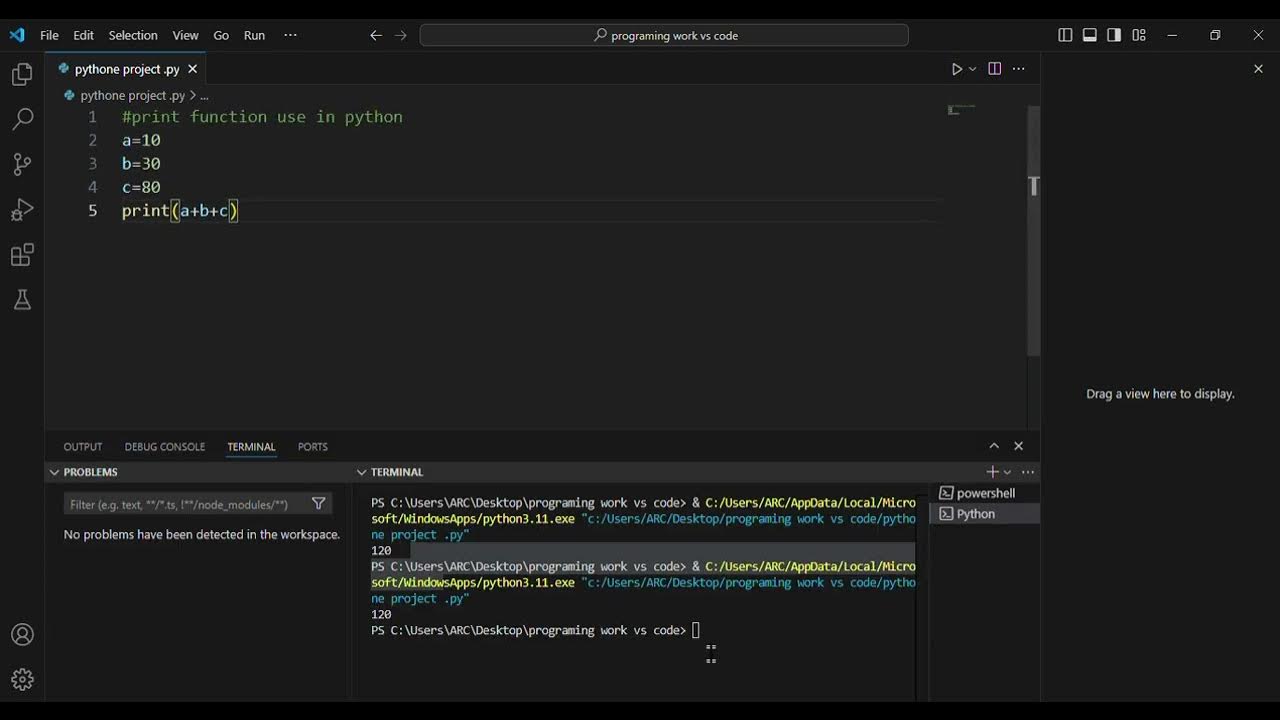Open Customize Layout icon in title bar
1280x720 pixels.
click(1139, 35)
